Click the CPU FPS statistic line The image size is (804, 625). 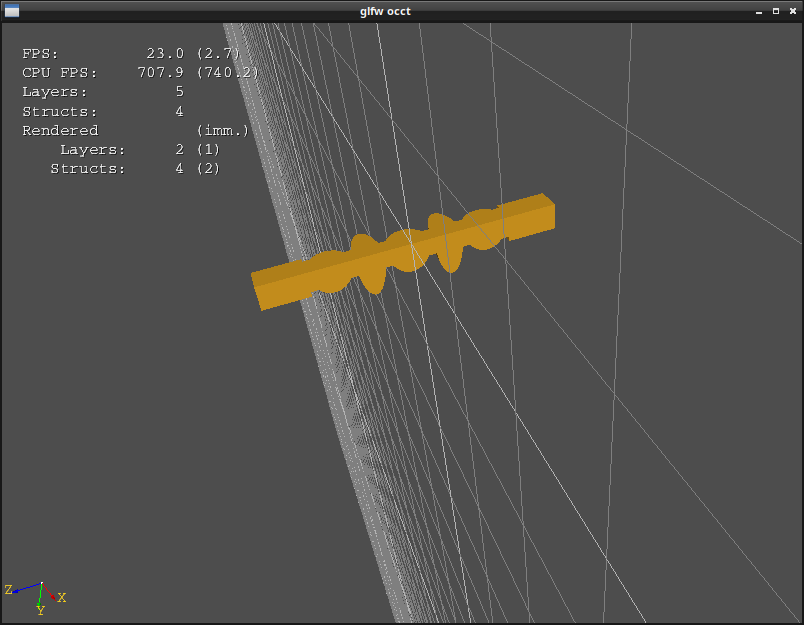(140, 73)
